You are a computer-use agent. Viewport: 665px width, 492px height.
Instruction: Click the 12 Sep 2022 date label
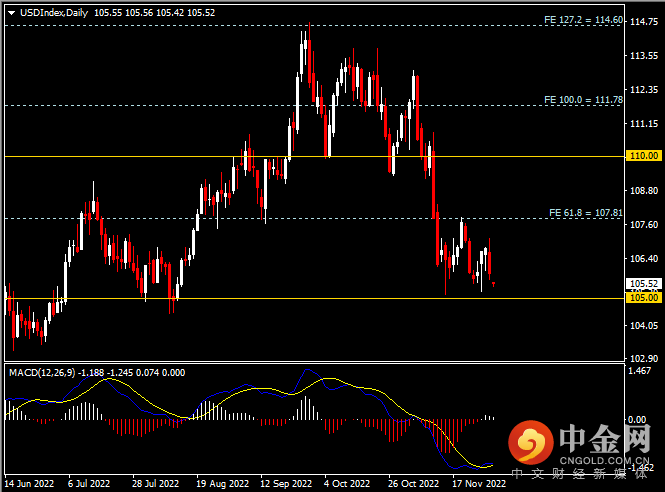[x=285, y=483]
